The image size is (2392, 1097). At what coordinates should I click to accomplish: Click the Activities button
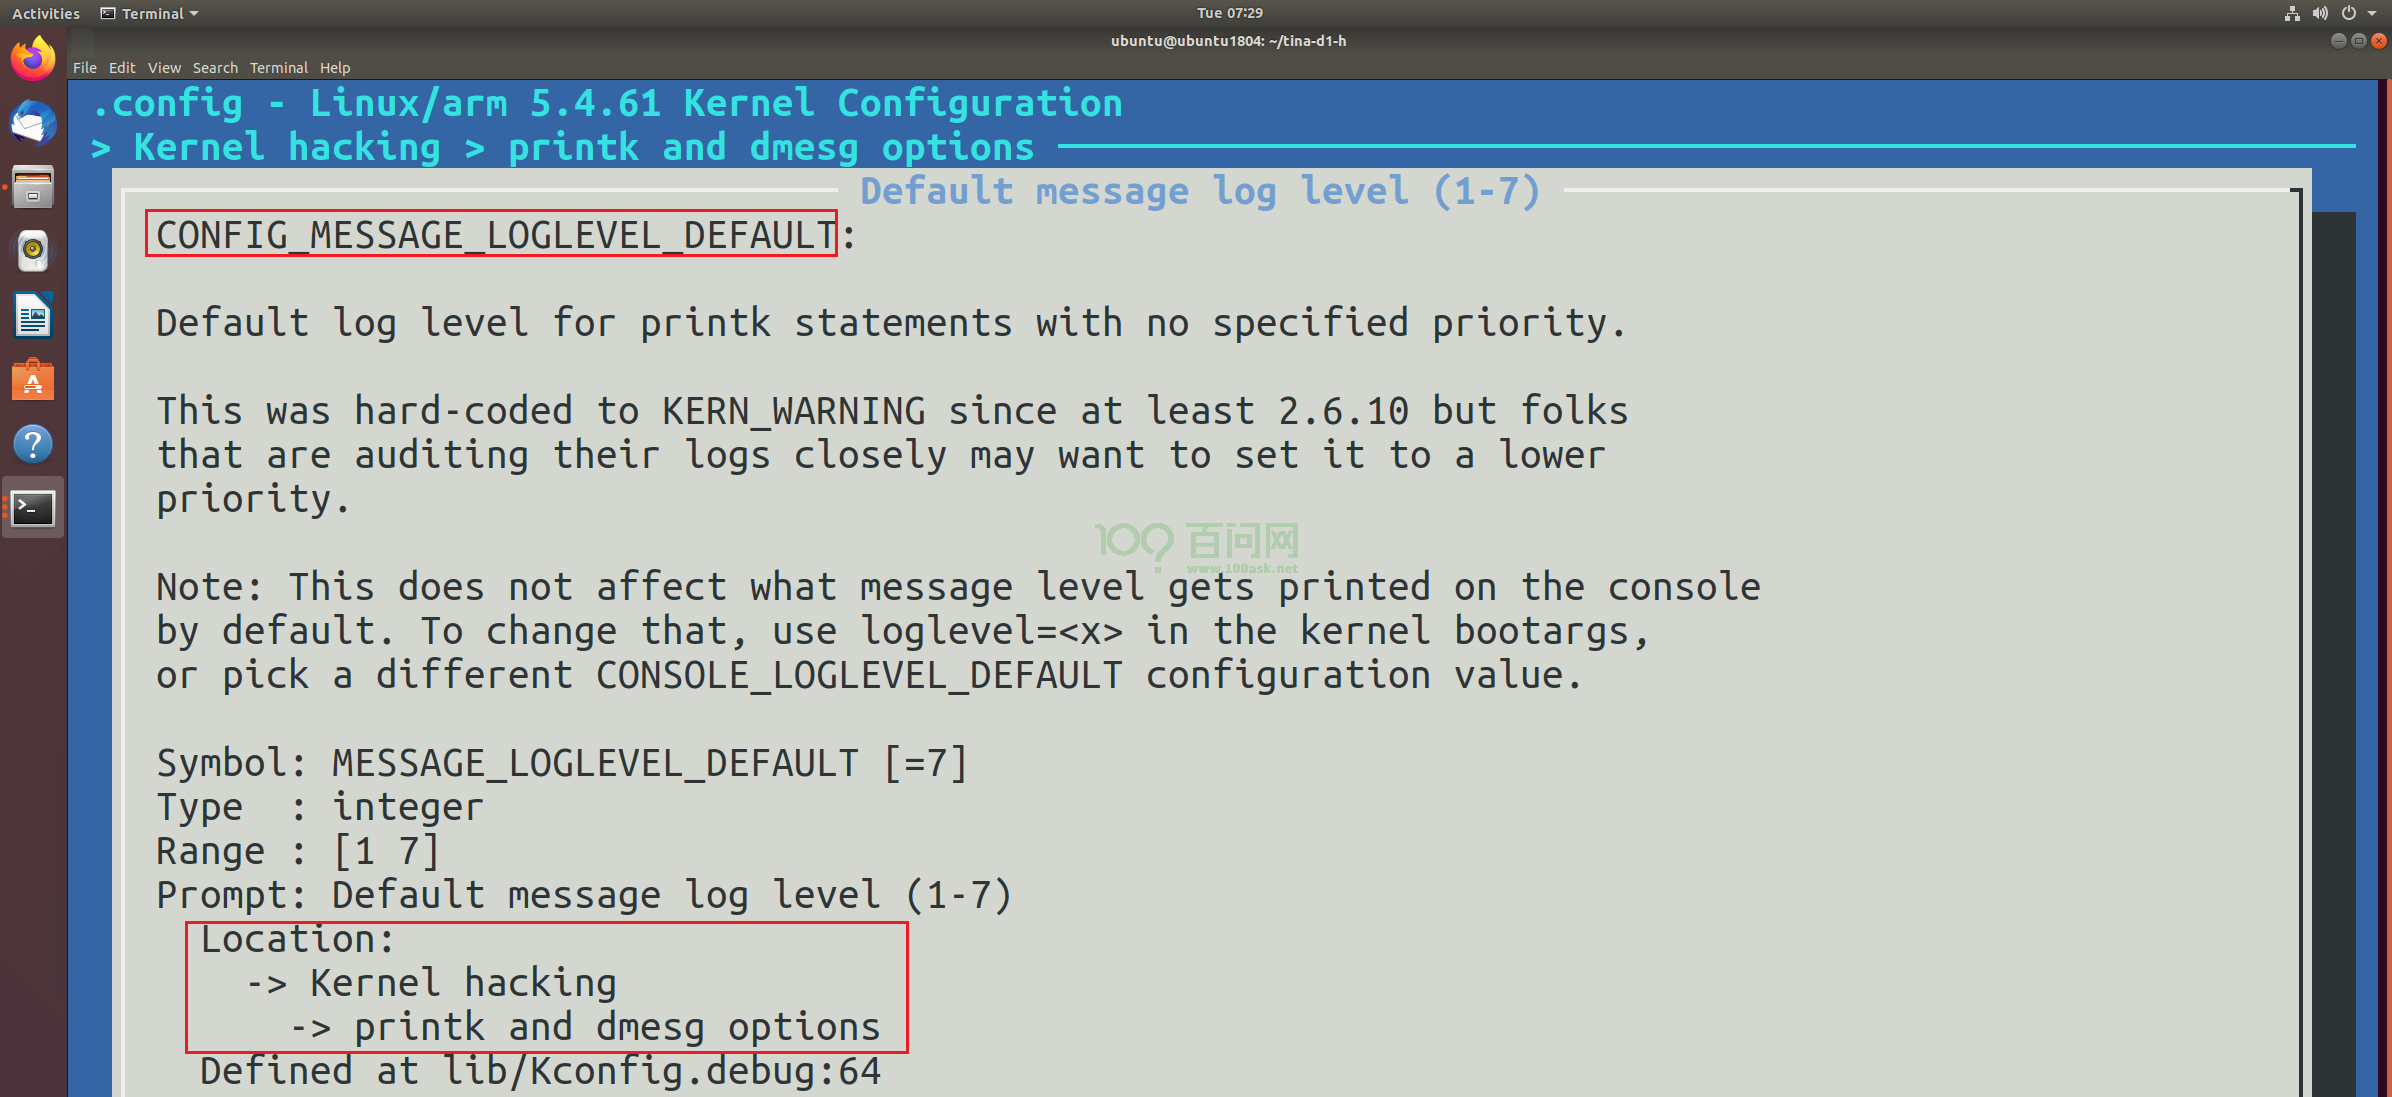point(45,13)
